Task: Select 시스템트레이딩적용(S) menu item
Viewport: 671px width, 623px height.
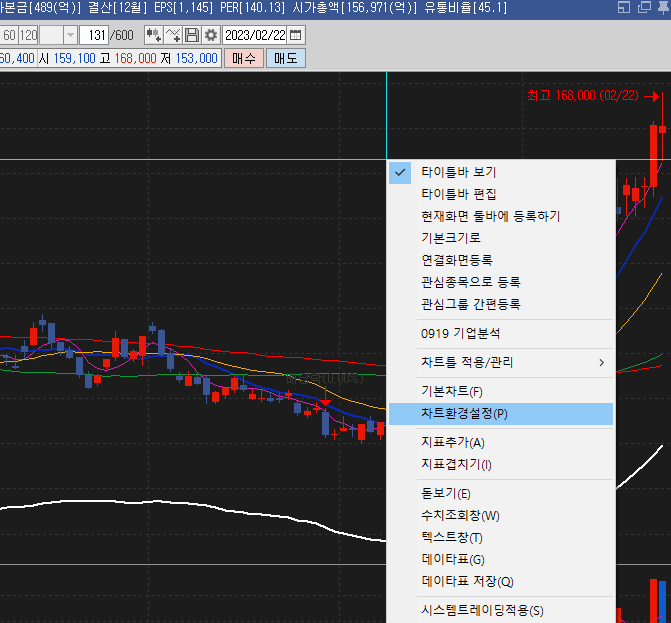Action: 501,611
